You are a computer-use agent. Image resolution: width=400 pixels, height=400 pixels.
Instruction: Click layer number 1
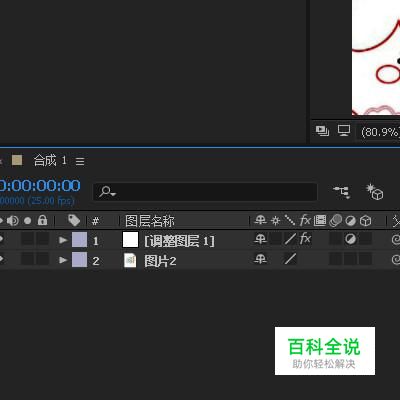coord(96,241)
